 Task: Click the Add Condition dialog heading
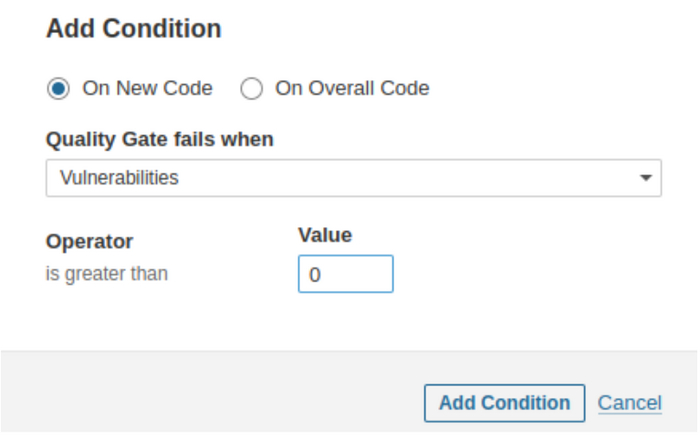(x=134, y=29)
